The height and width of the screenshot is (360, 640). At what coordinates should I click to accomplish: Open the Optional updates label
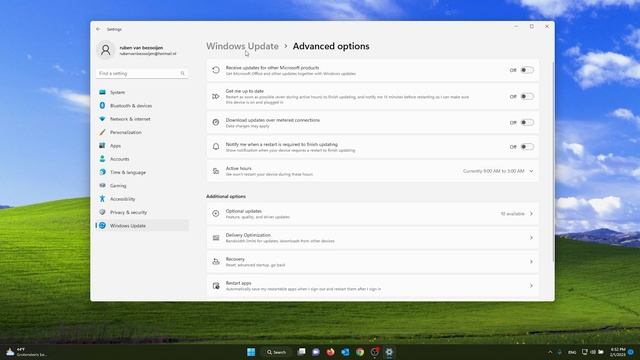tap(244, 211)
